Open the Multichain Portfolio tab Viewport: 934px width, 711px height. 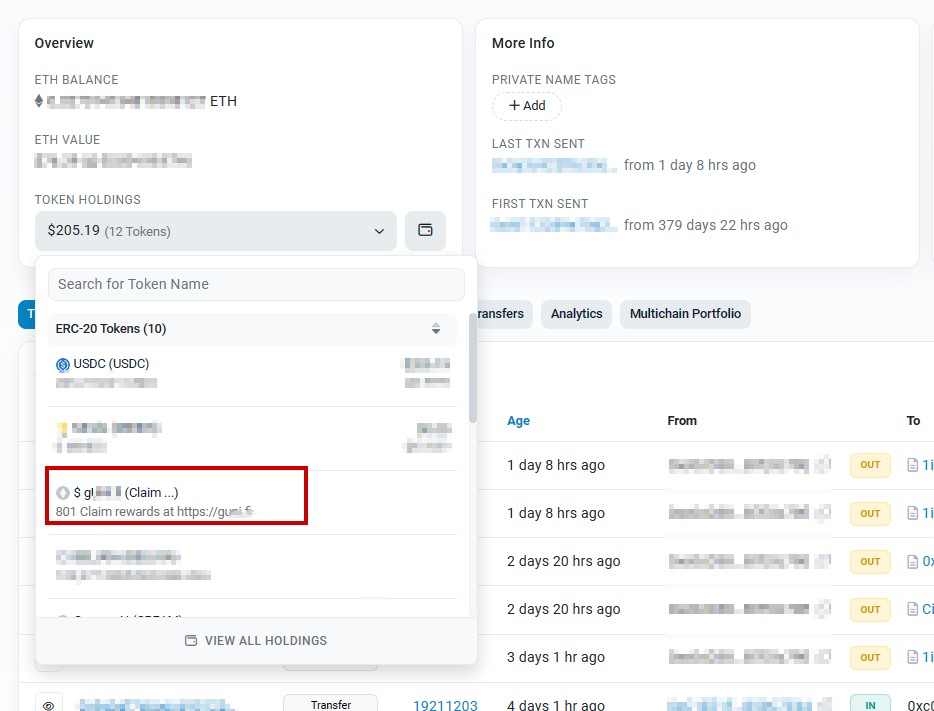pyautogui.click(x=685, y=314)
